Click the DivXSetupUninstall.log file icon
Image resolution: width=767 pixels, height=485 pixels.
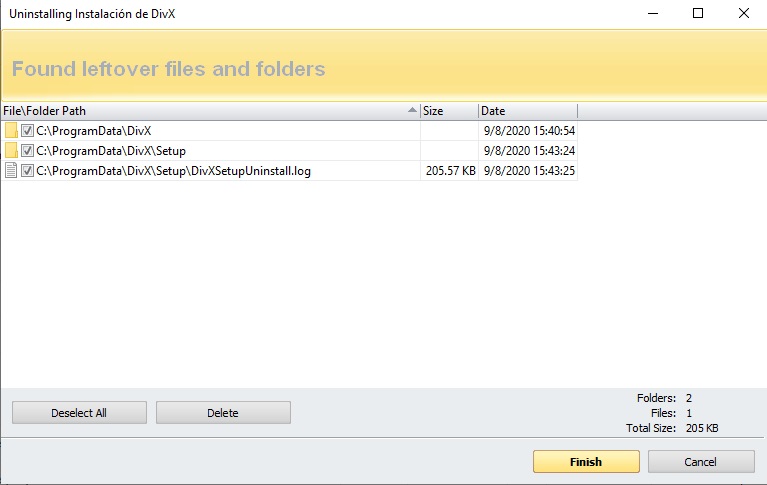pos(11,171)
